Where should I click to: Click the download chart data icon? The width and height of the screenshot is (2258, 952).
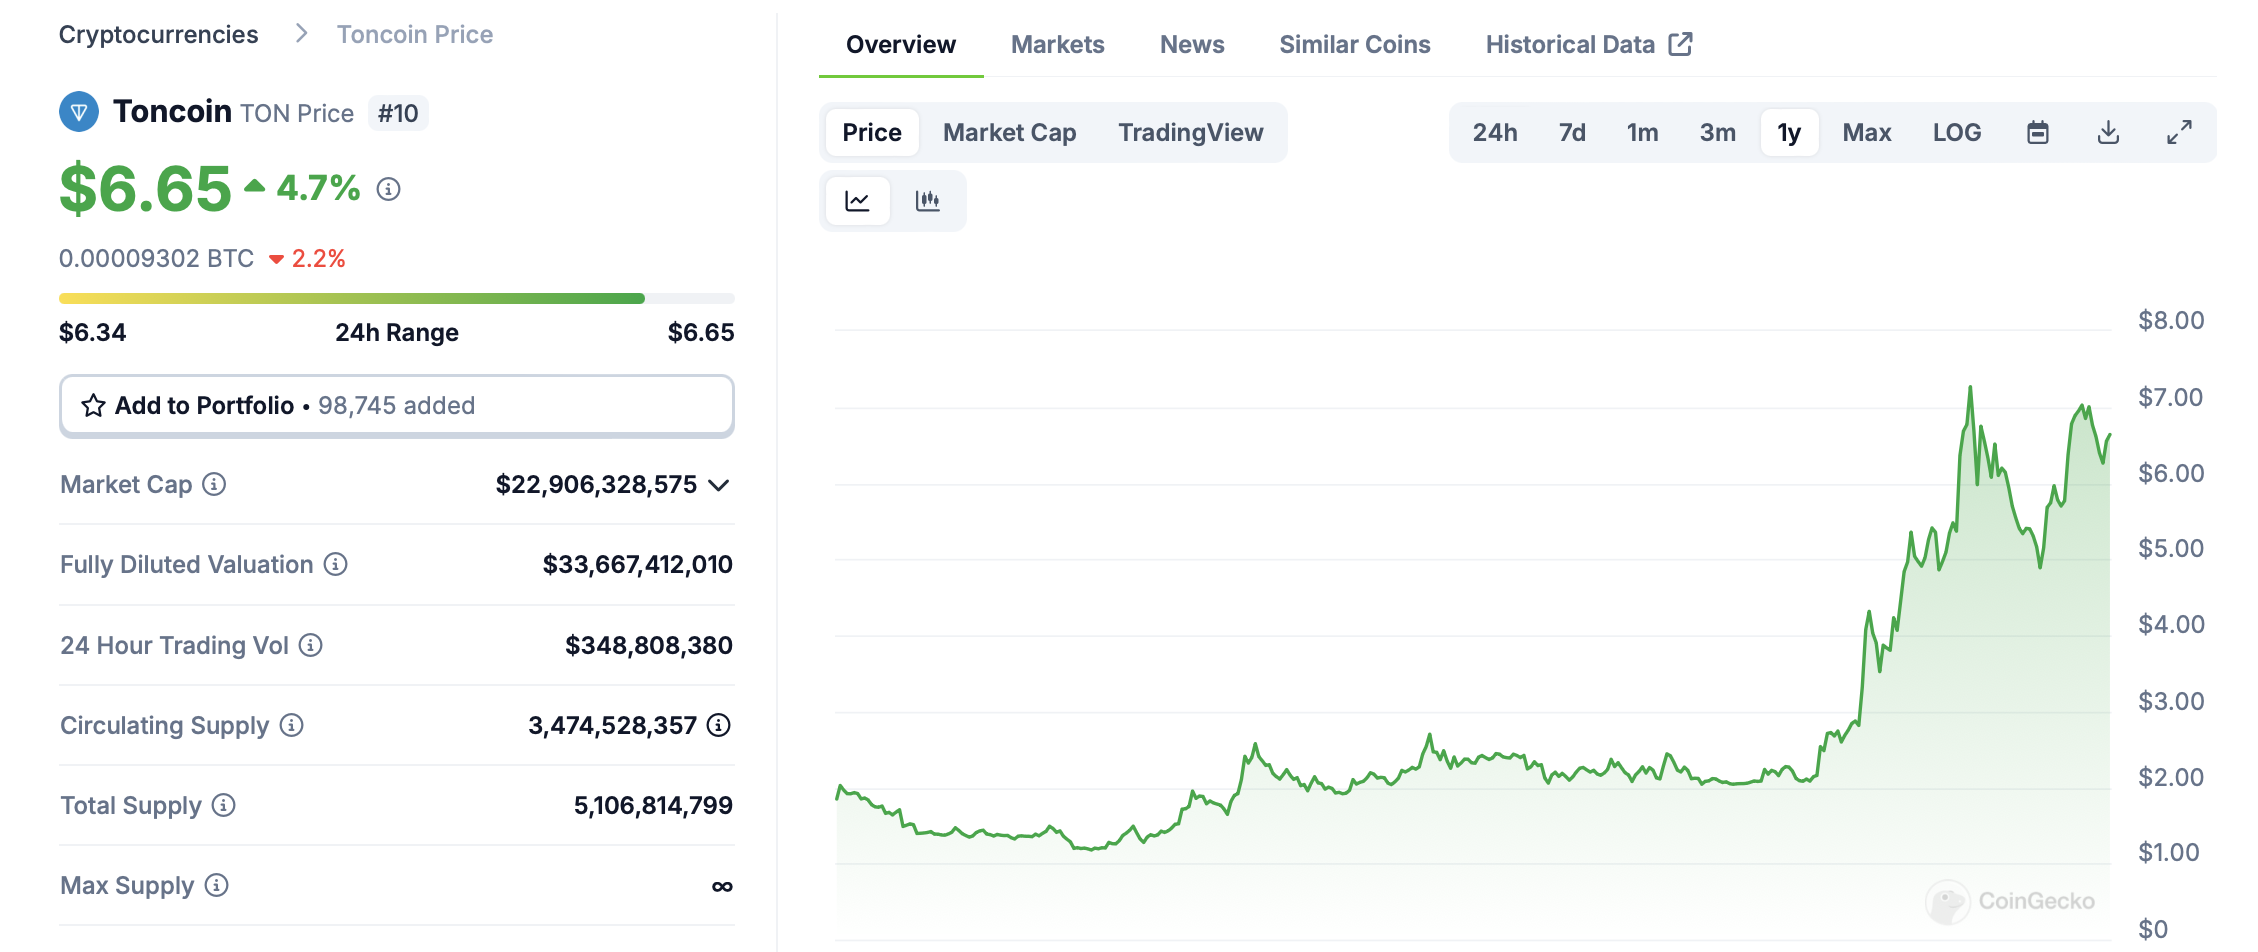tap(2108, 133)
